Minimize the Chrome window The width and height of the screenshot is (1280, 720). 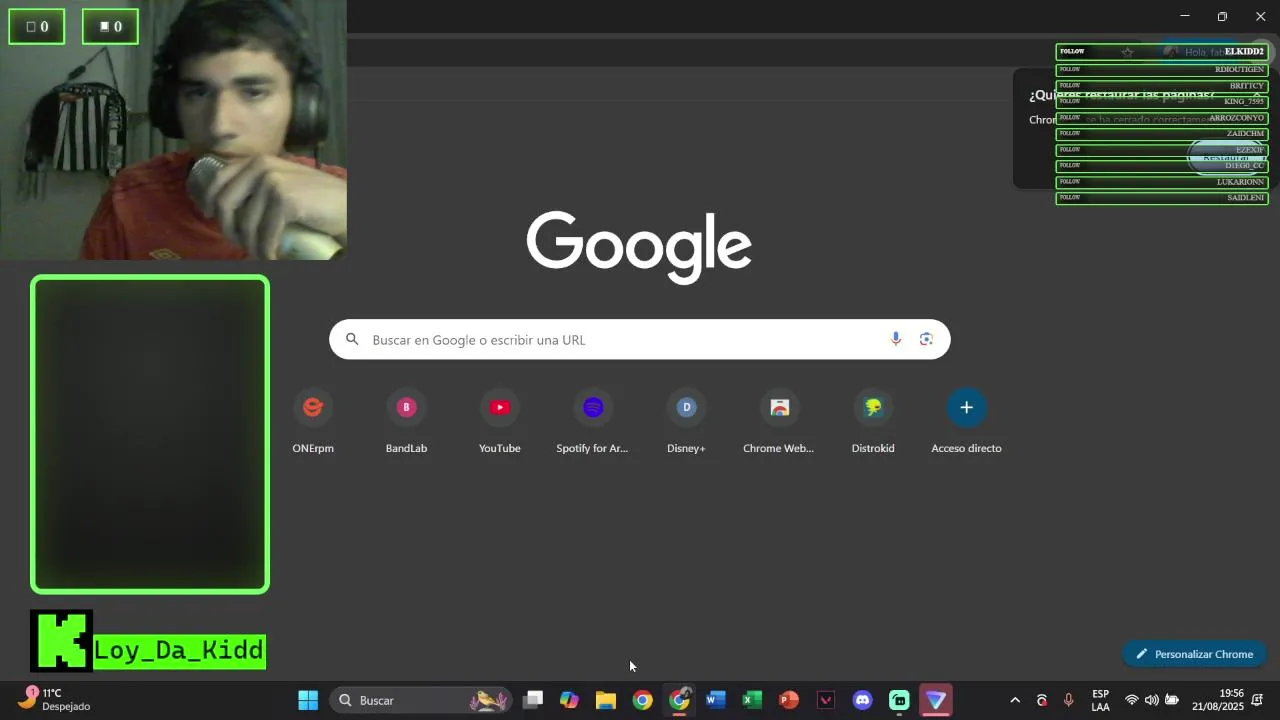point(1185,16)
